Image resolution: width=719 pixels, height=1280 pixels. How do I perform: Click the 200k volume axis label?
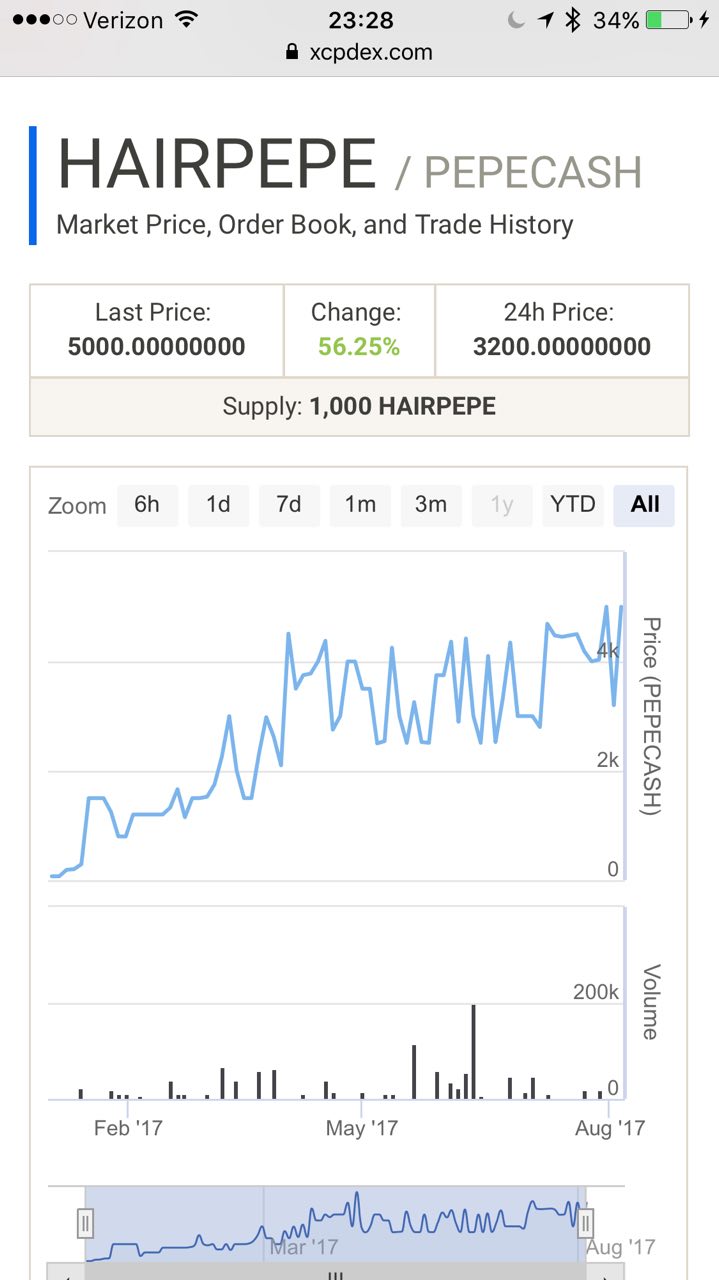pyautogui.click(x=596, y=992)
